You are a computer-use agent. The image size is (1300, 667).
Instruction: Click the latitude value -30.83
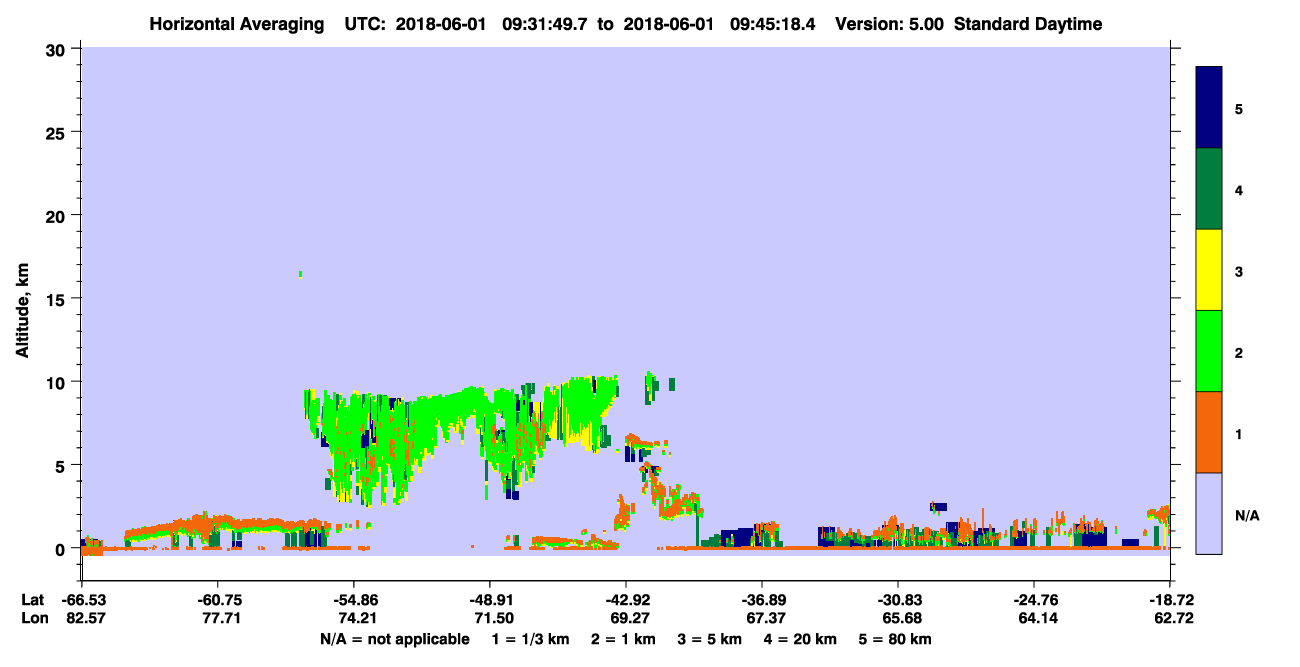pyautogui.click(x=898, y=600)
